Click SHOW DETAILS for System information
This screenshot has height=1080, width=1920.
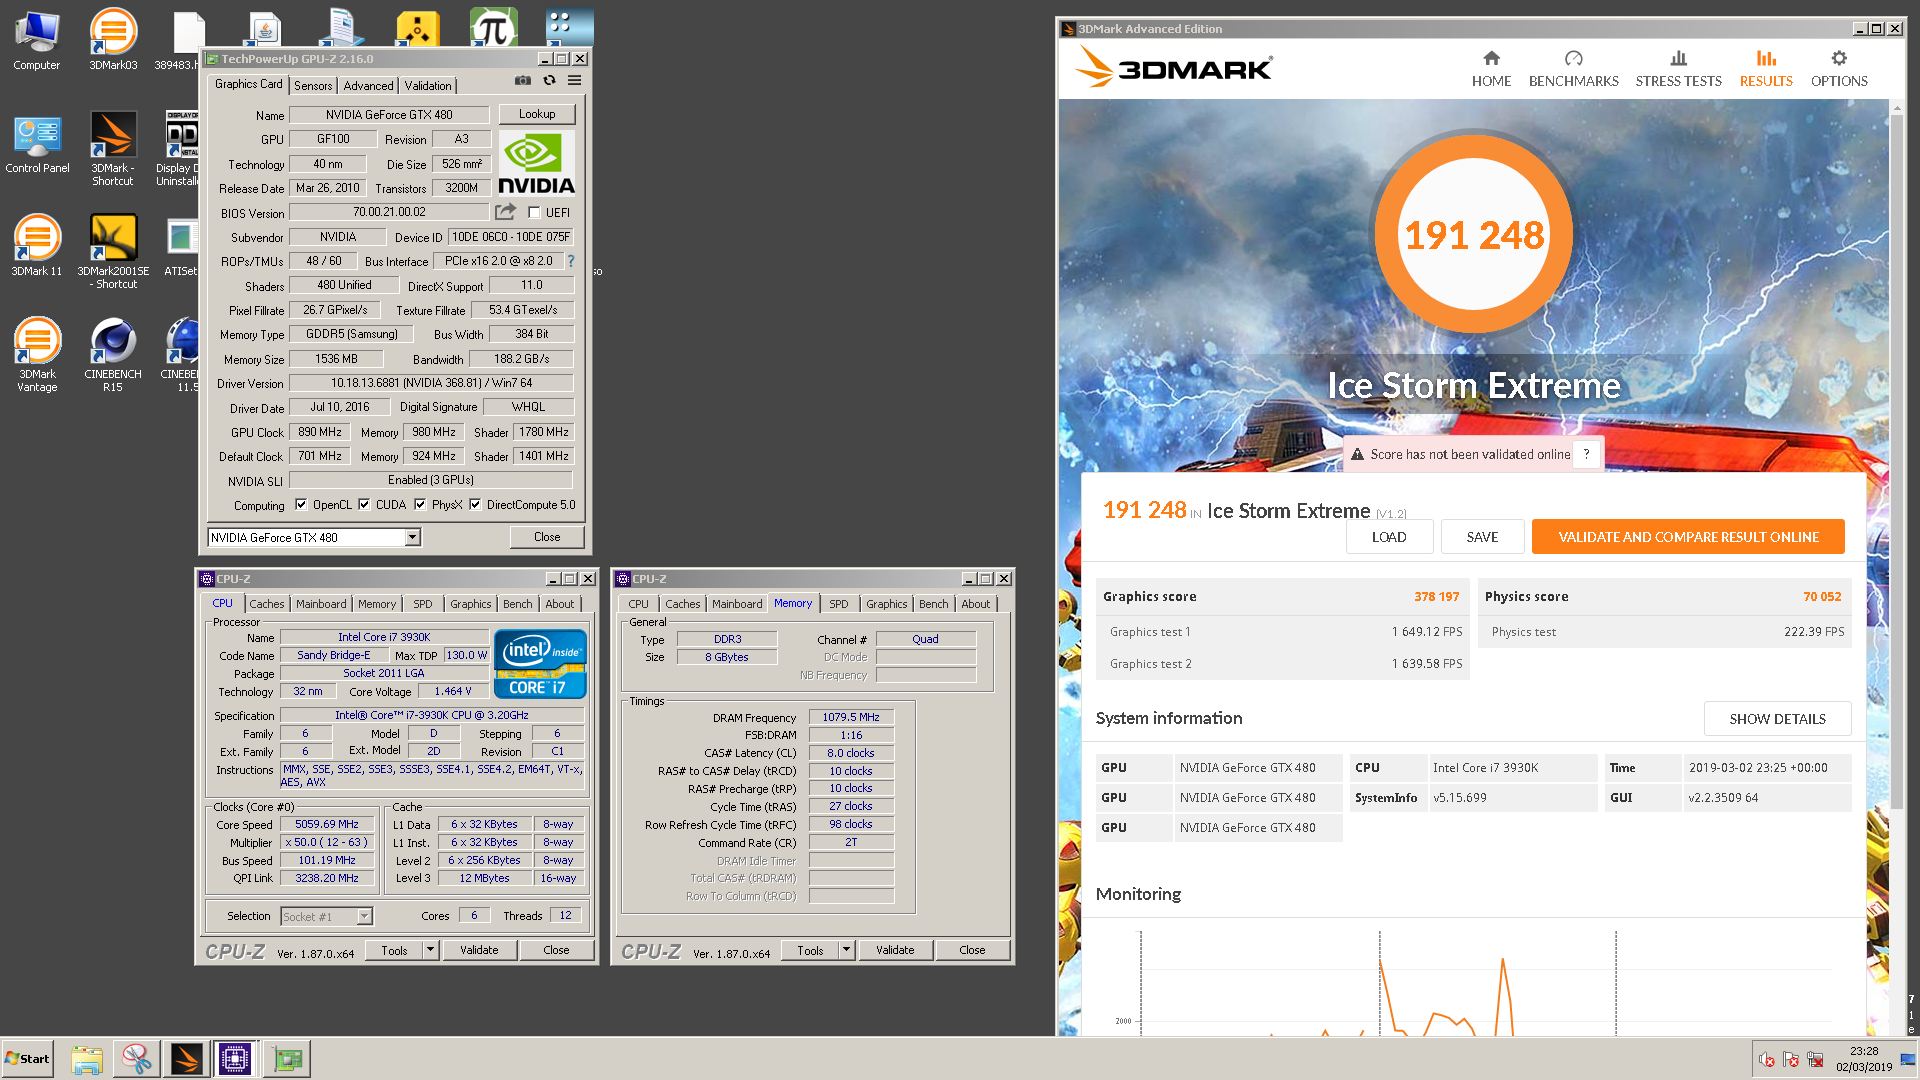(1777, 719)
